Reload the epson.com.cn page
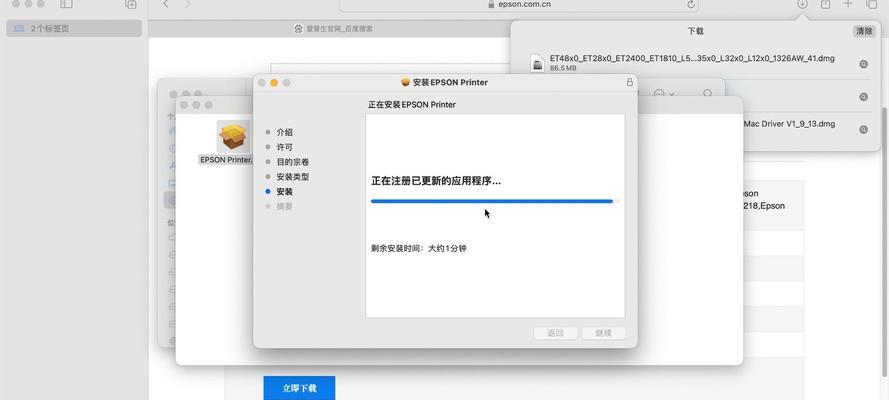The width and height of the screenshot is (889, 400). tap(691, 5)
